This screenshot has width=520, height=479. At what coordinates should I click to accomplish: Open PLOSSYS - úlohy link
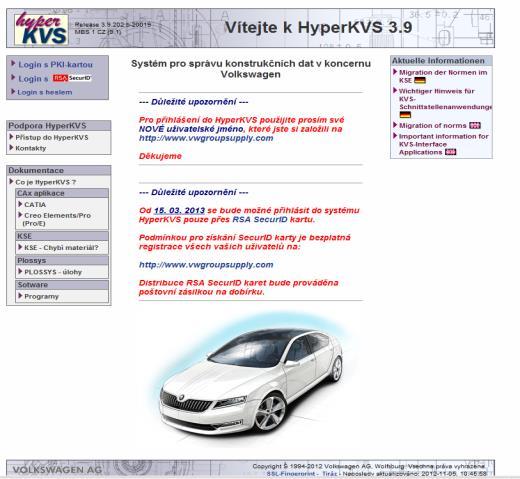[x=53, y=272]
